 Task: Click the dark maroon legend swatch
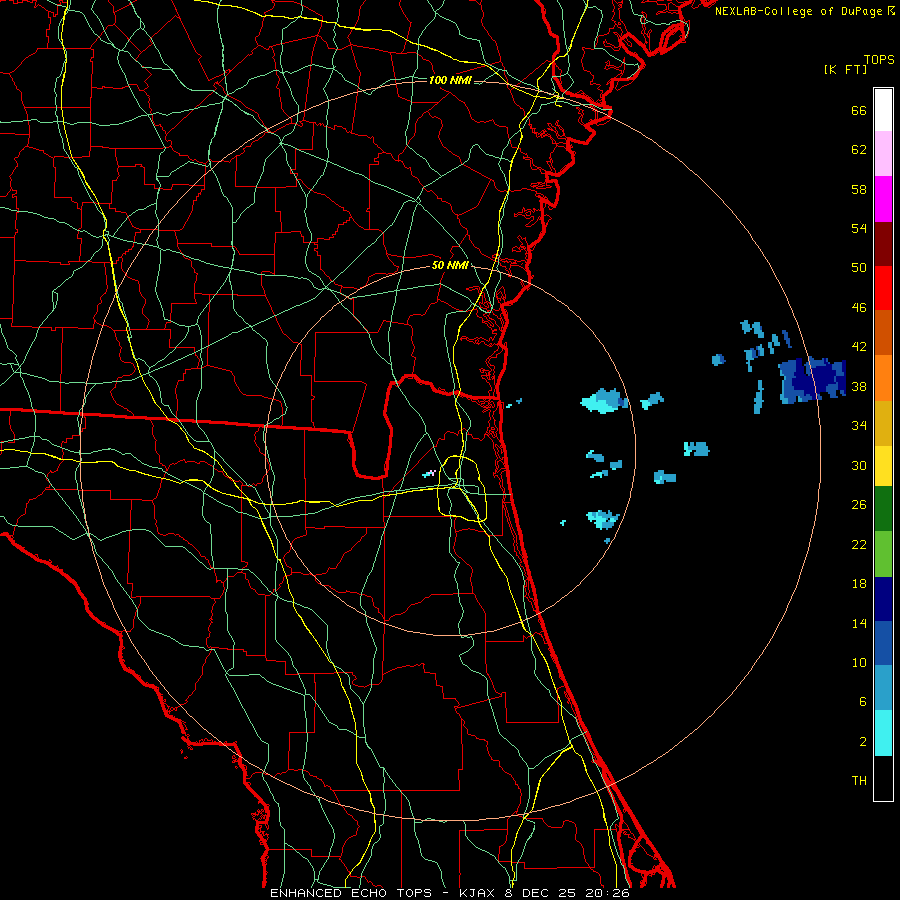click(883, 243)
